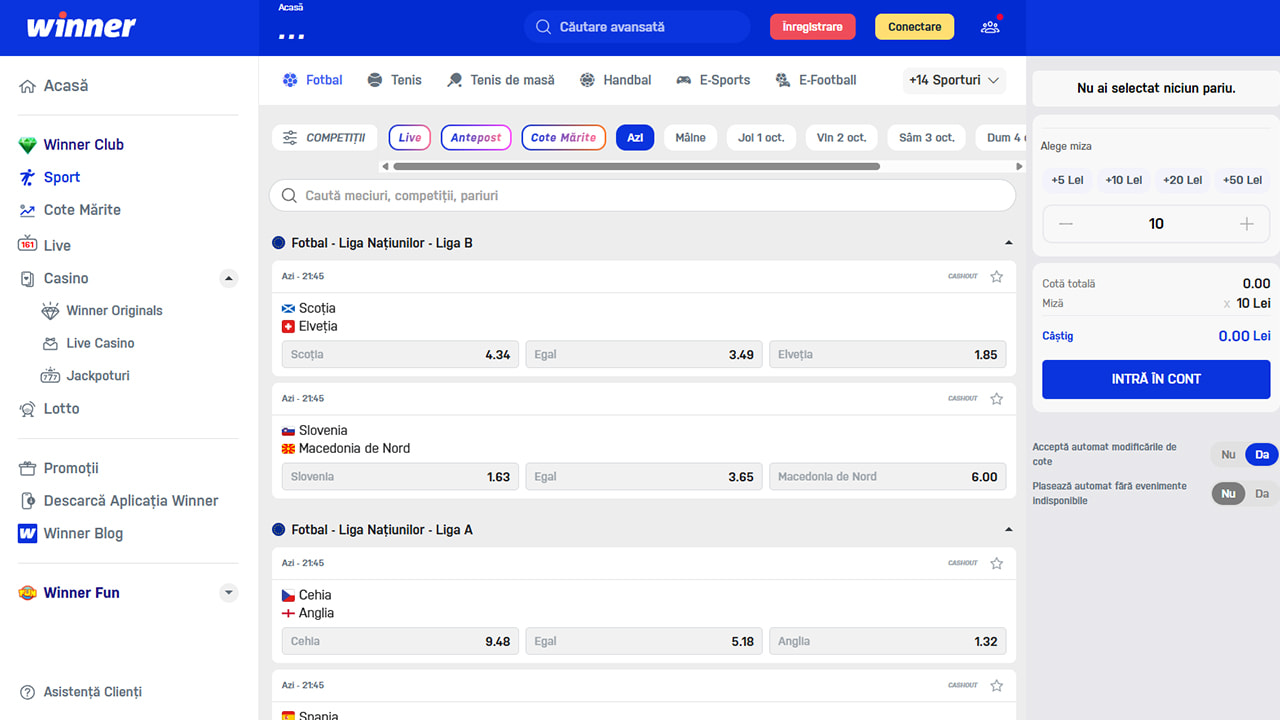This screenshot has height=720, width=1280.
Task: Favorite the Scoția vs Elveția match star
Action: coord(996,277)
